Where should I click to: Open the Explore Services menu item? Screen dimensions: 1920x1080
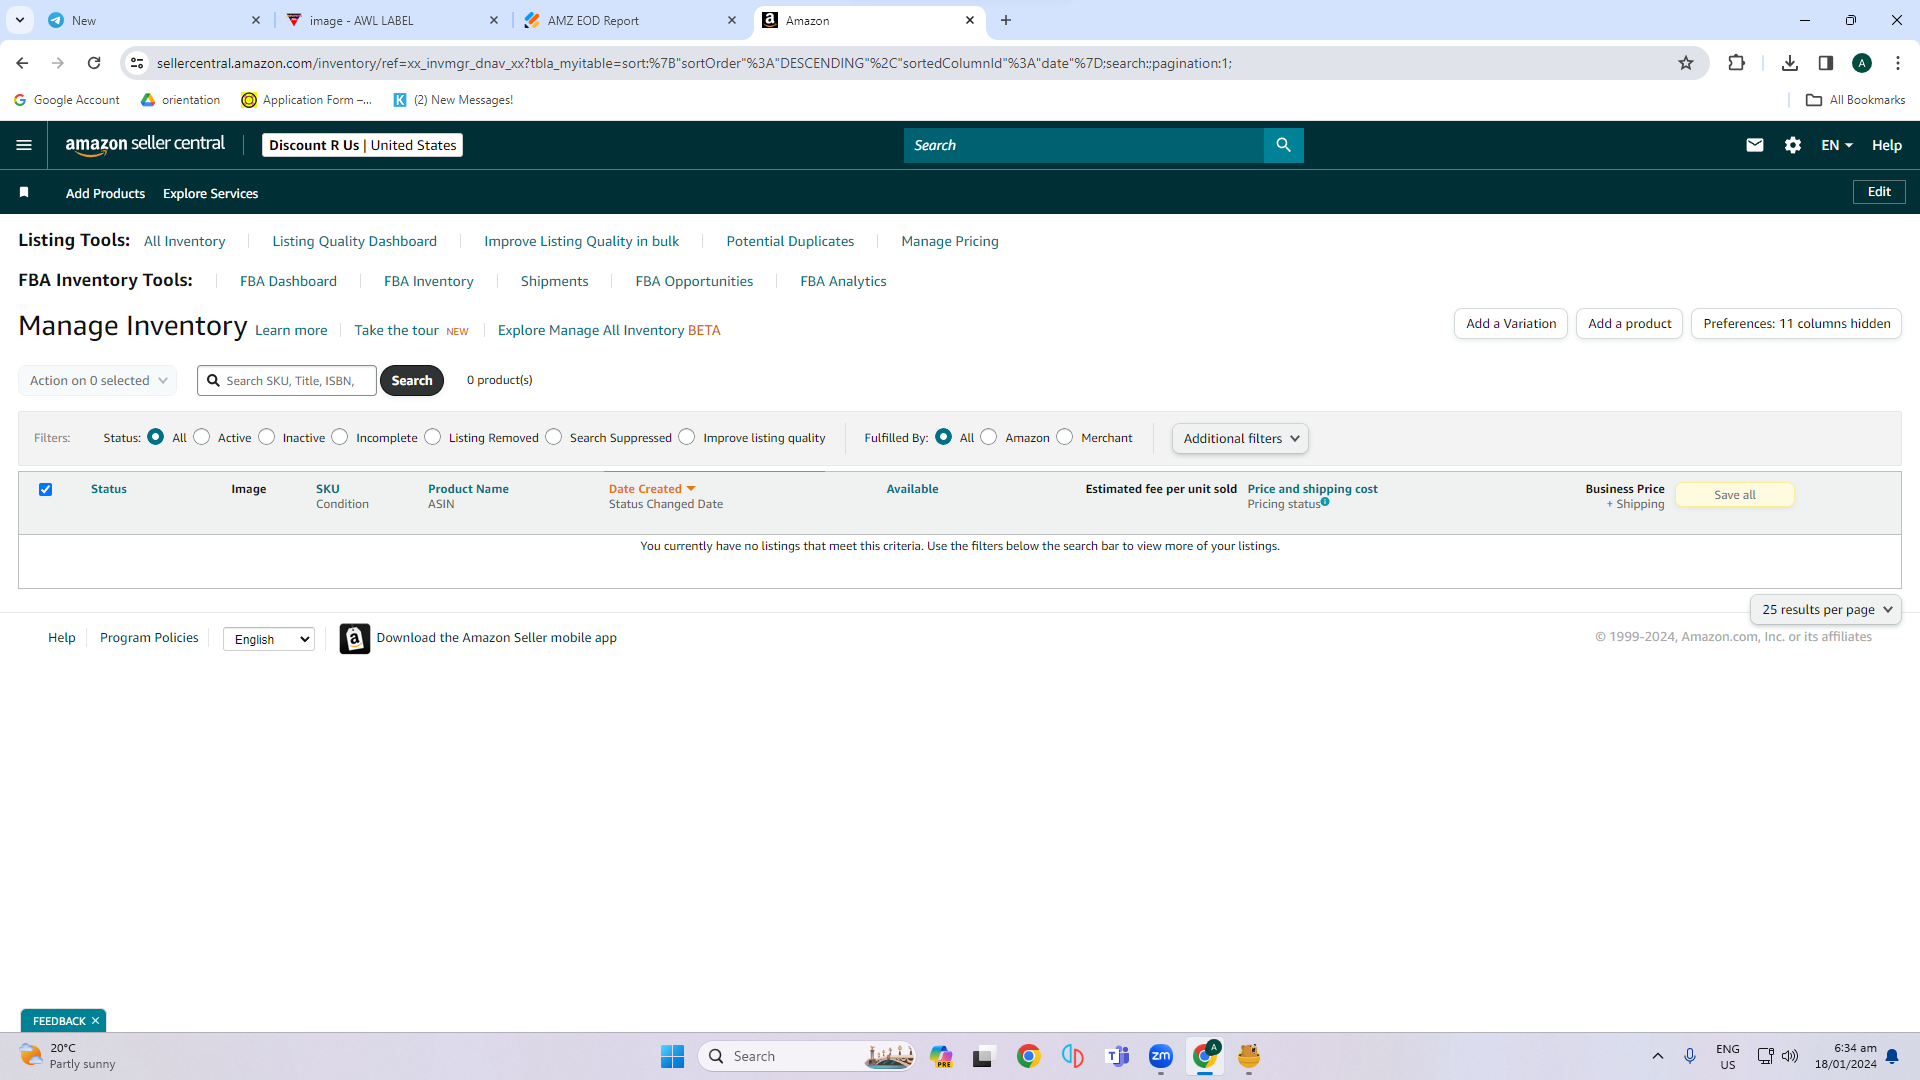click(x=210, y=193)
